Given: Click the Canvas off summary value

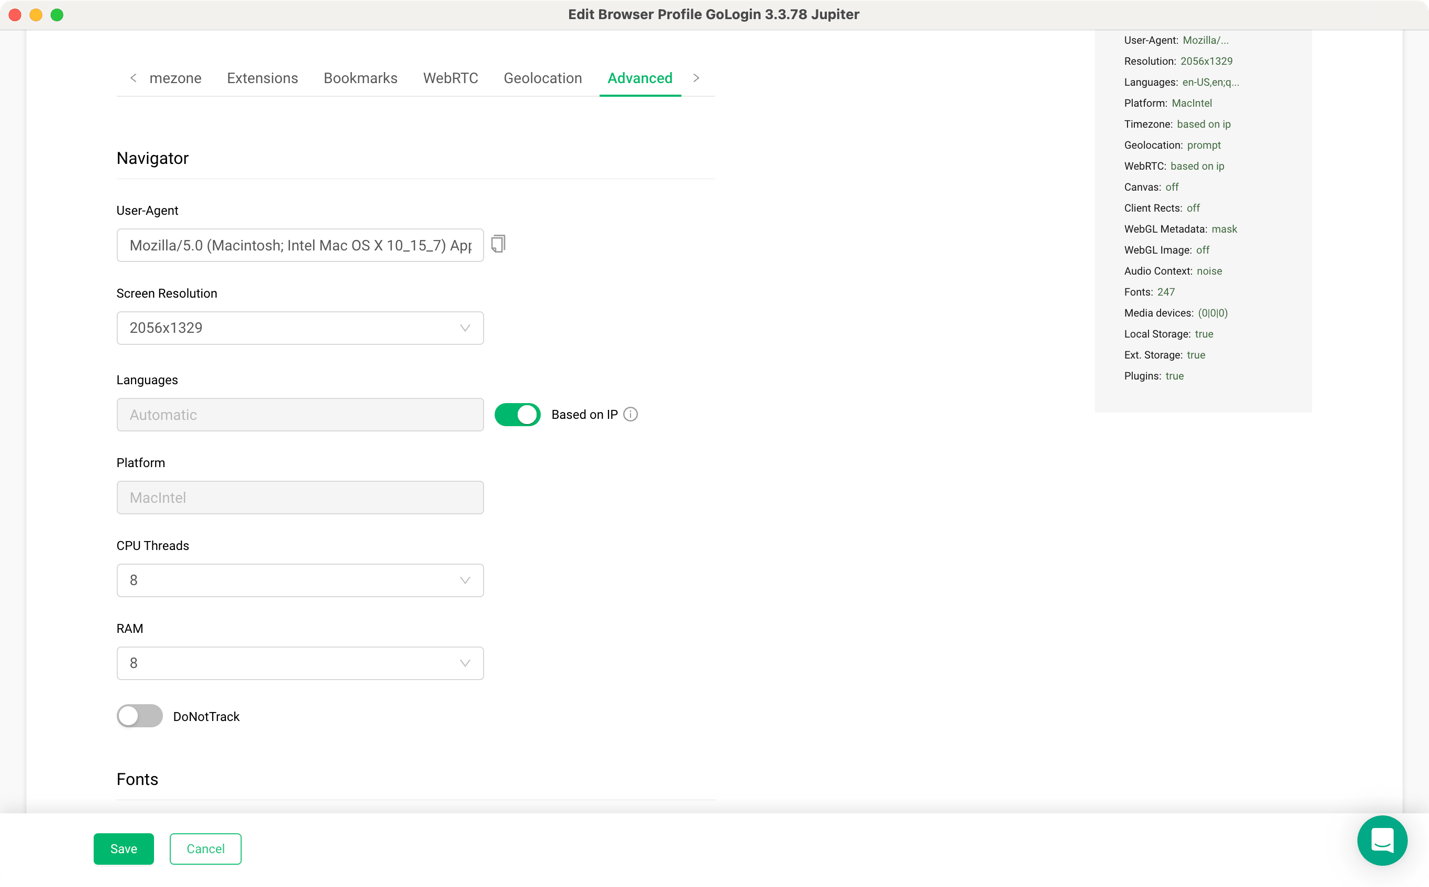Looking at the screenshot, I should (1172, 187).
